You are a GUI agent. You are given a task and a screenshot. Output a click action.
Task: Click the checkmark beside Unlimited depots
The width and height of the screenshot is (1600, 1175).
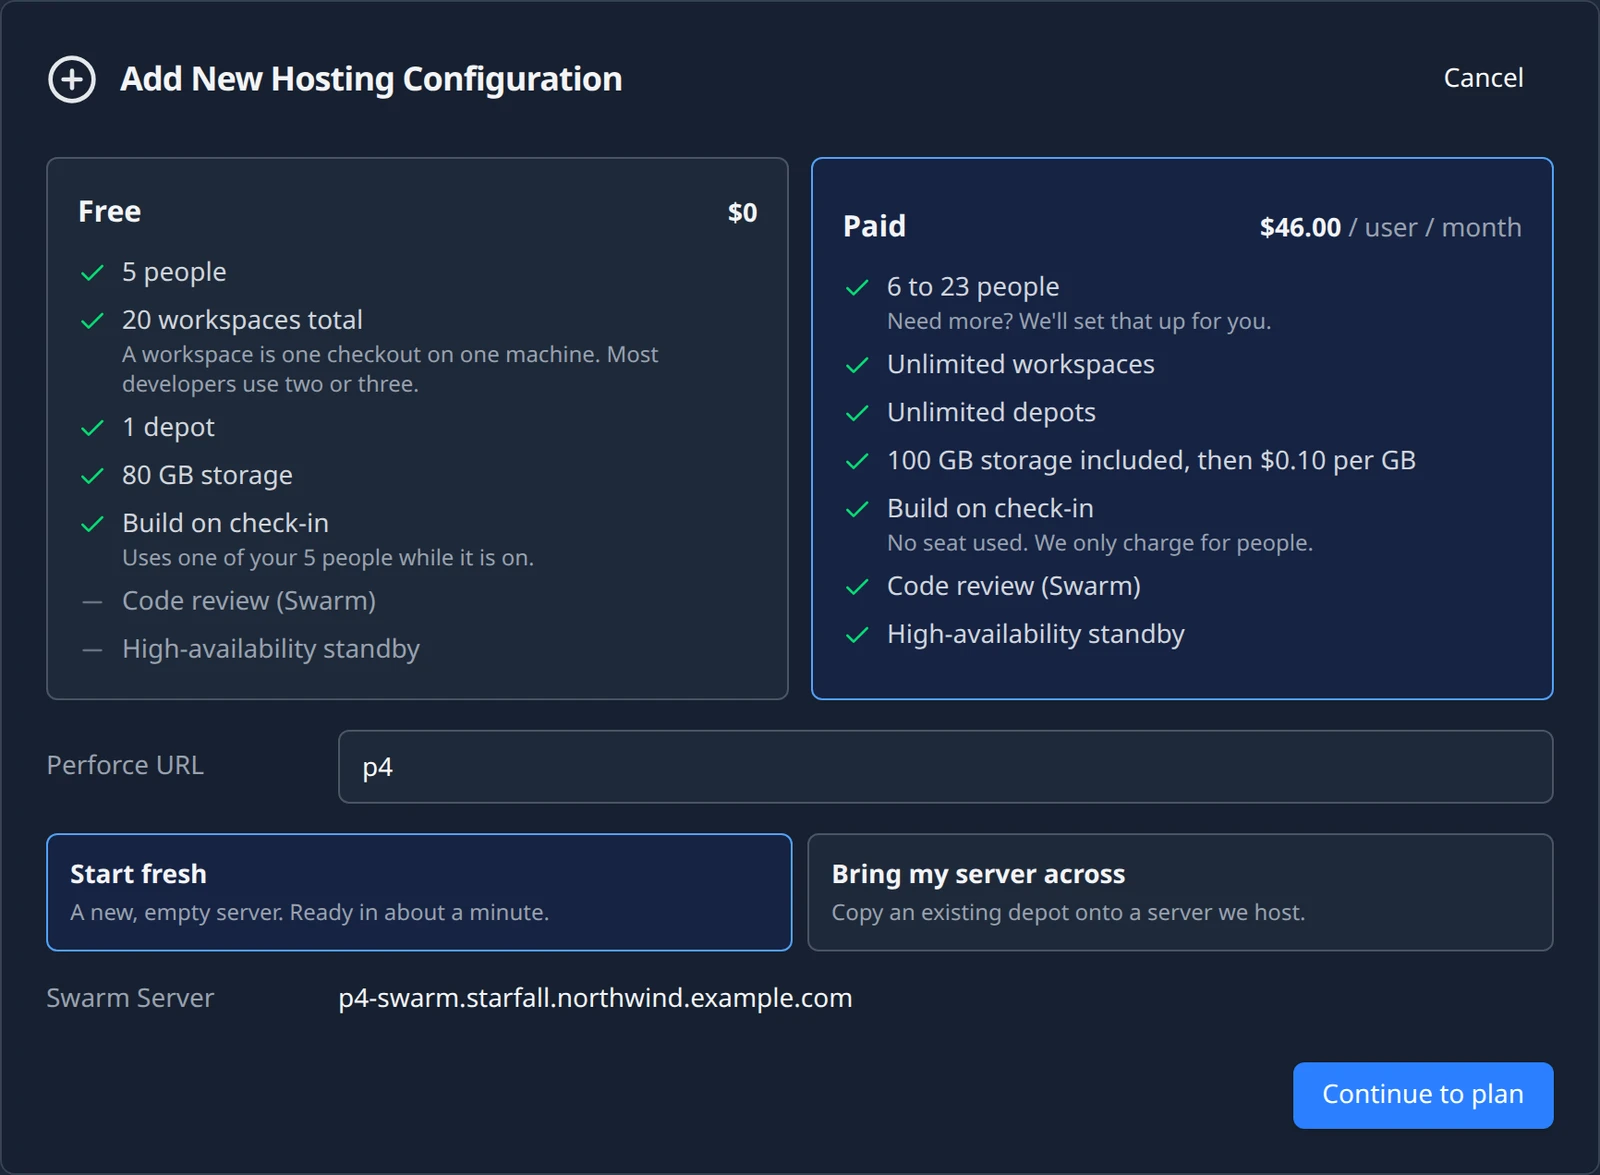point(857,413)
